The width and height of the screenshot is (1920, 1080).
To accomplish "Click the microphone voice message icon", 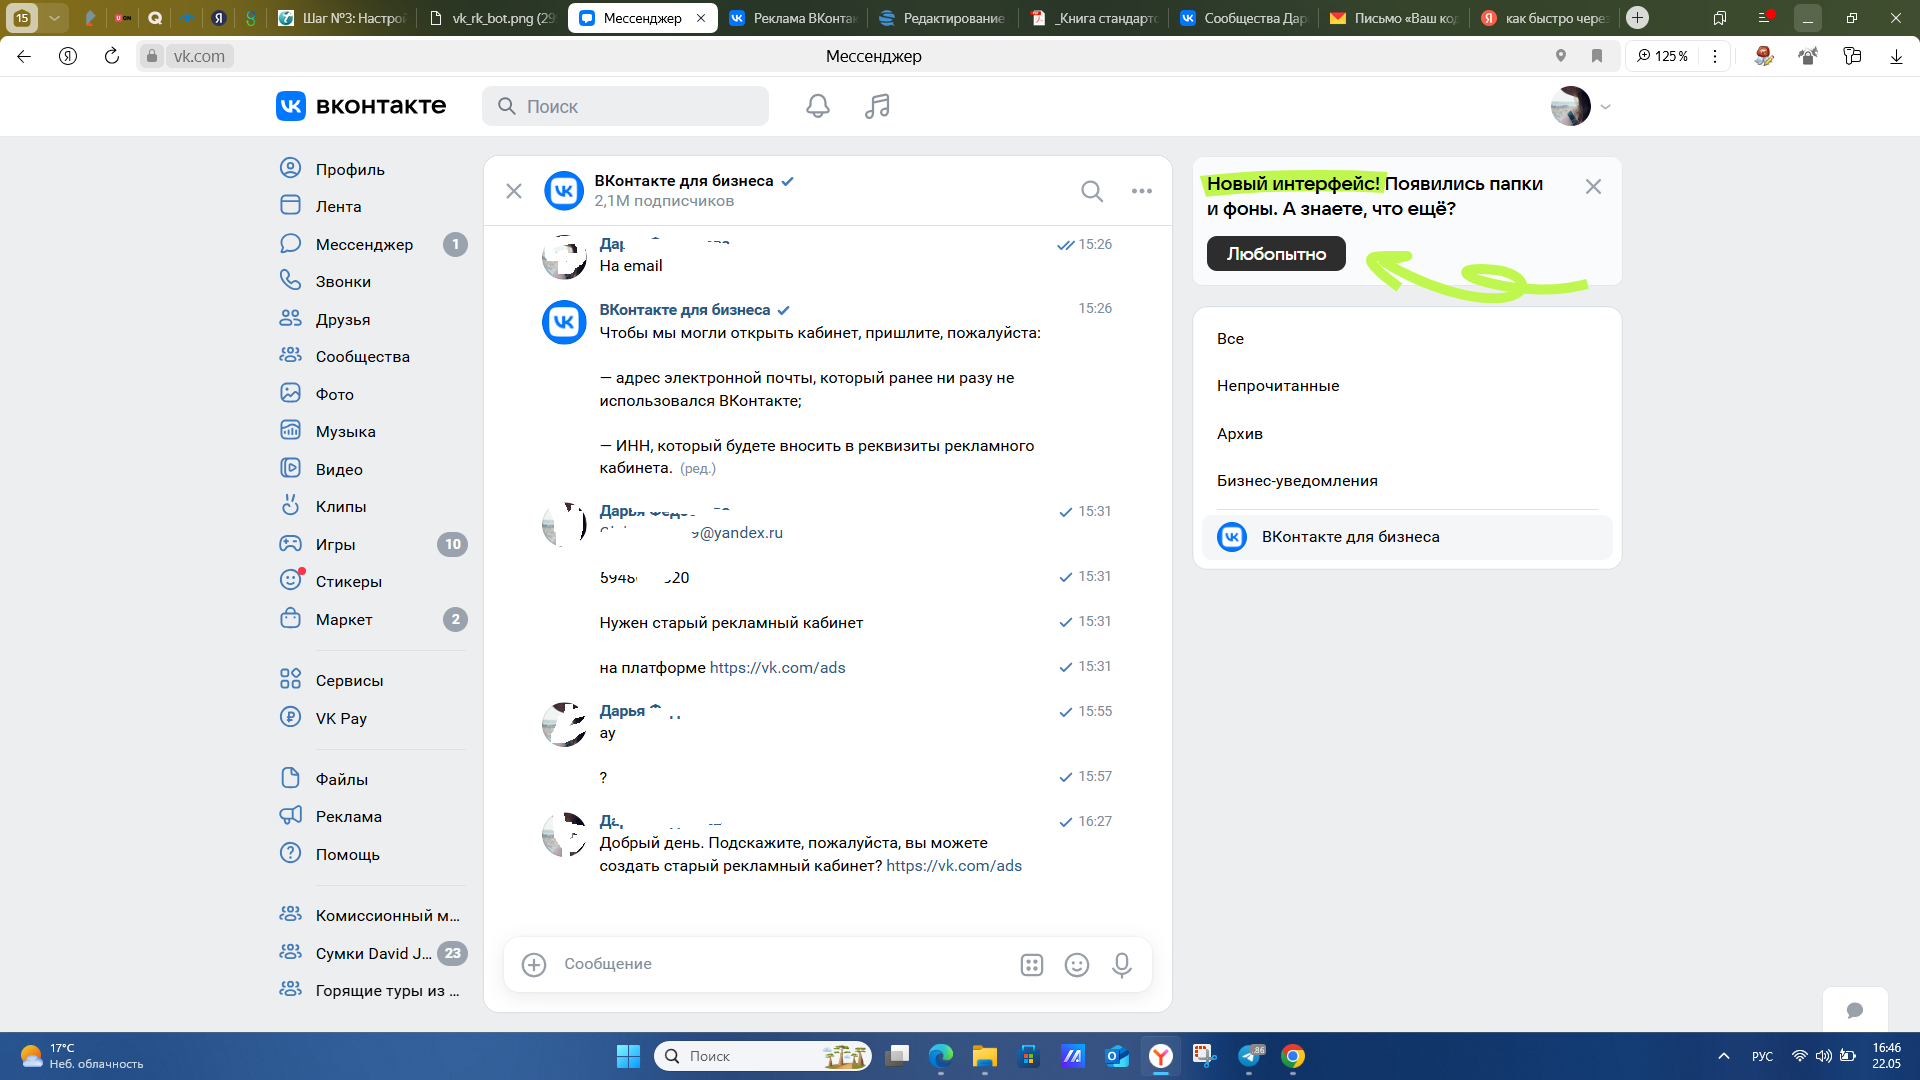I will (1122, 964).
